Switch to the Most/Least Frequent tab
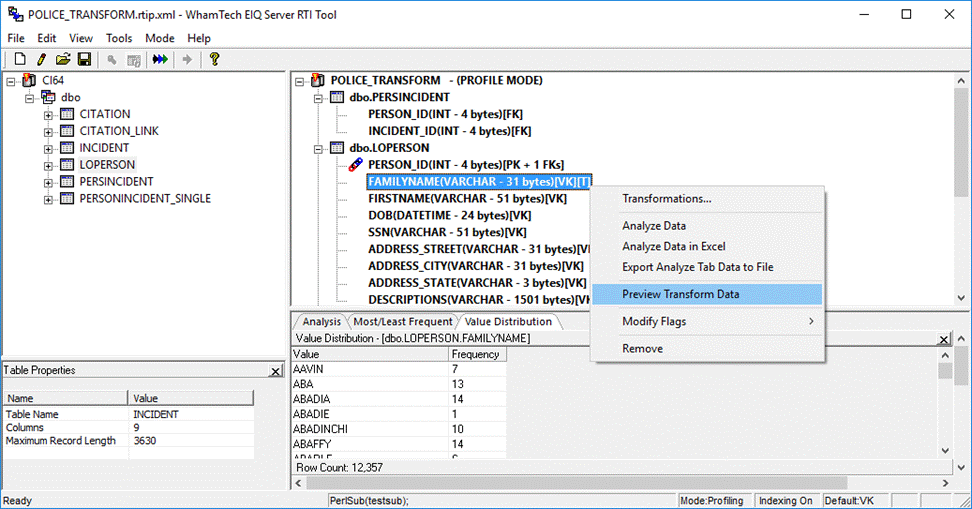 (x=403, y=321)
